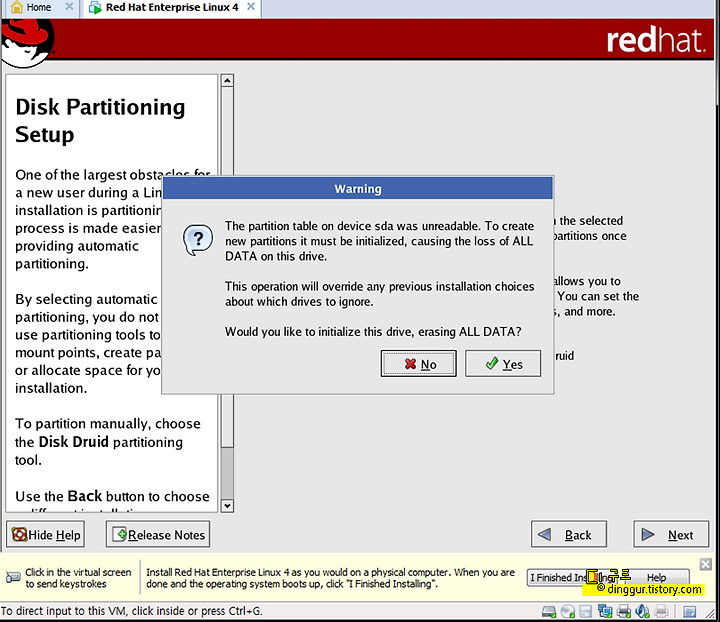Click the Help button in hint bar
720x622 pixels.
tap(657, 577)
